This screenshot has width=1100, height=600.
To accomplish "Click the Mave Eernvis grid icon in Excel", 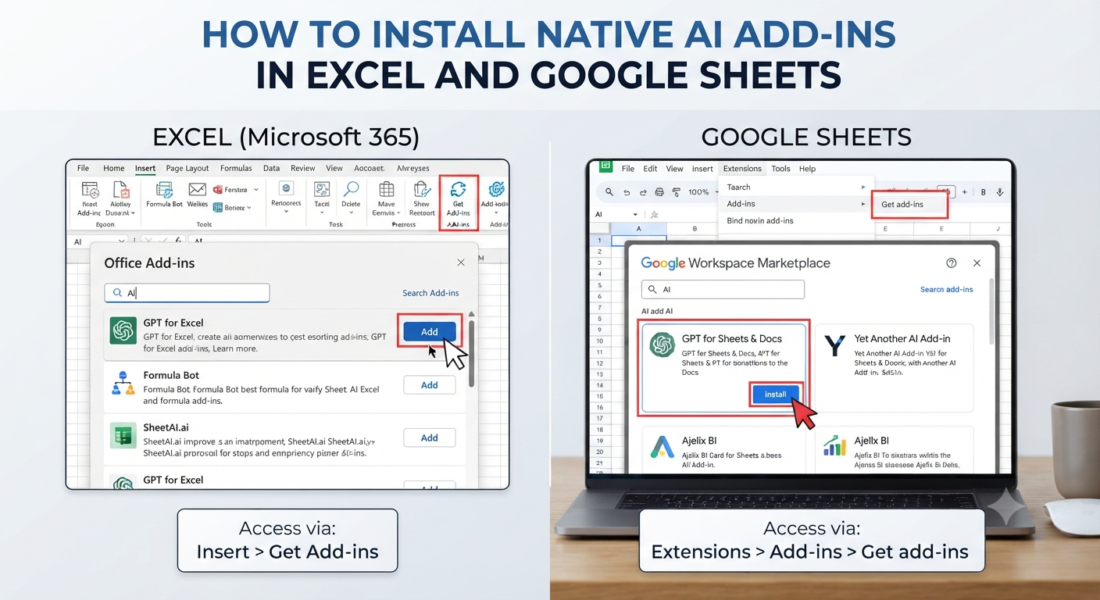I will click(386, 189).
